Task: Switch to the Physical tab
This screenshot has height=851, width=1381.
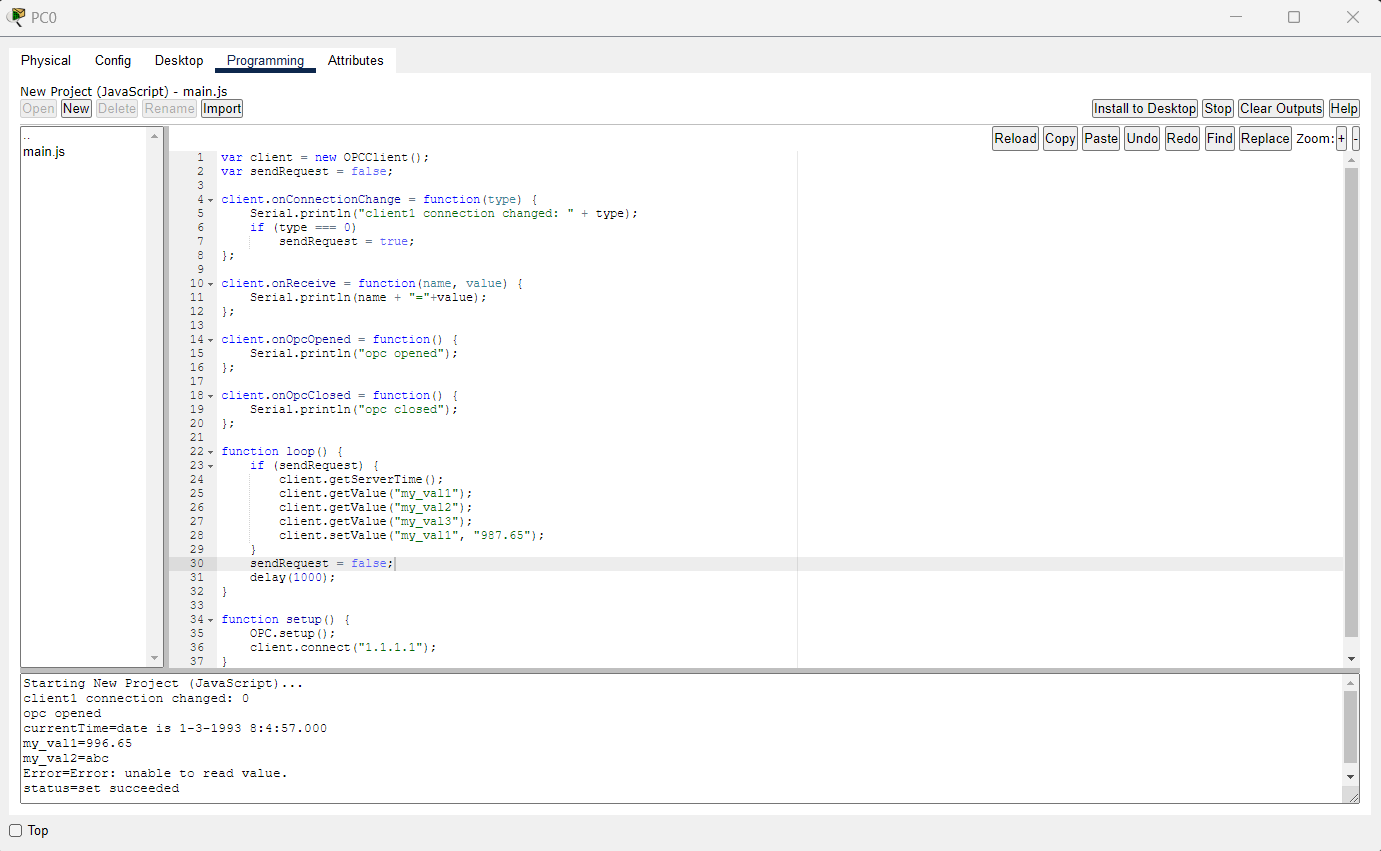Action: [46, 61]
